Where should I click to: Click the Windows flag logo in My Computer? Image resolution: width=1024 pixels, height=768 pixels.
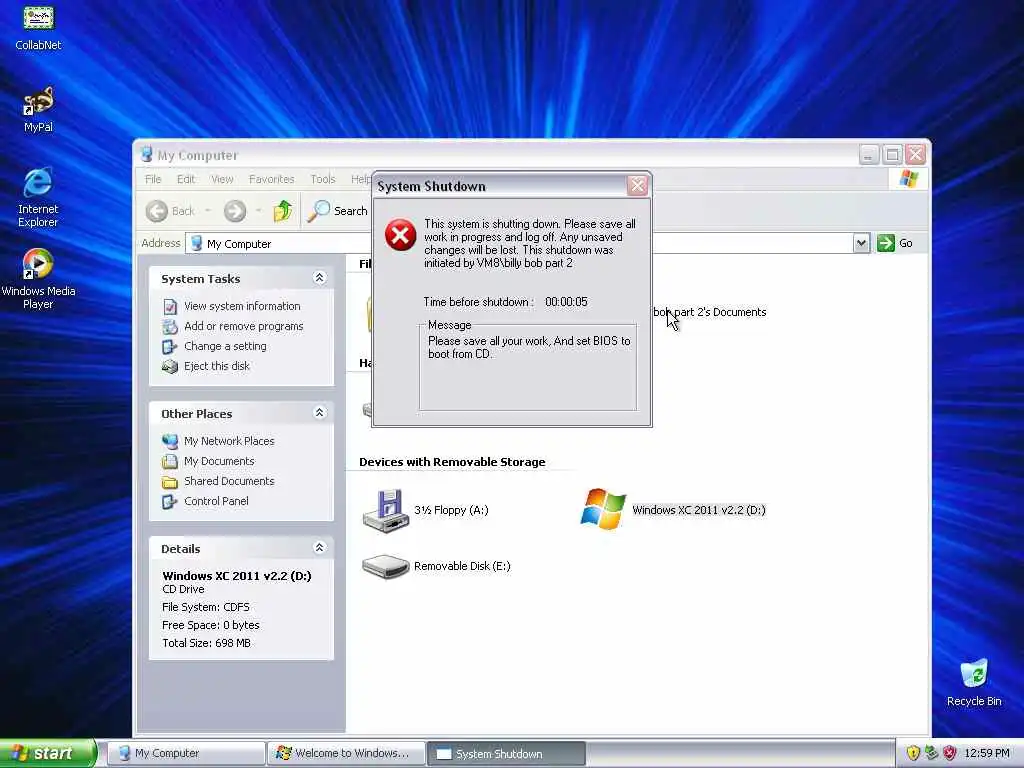pos(908,178)
